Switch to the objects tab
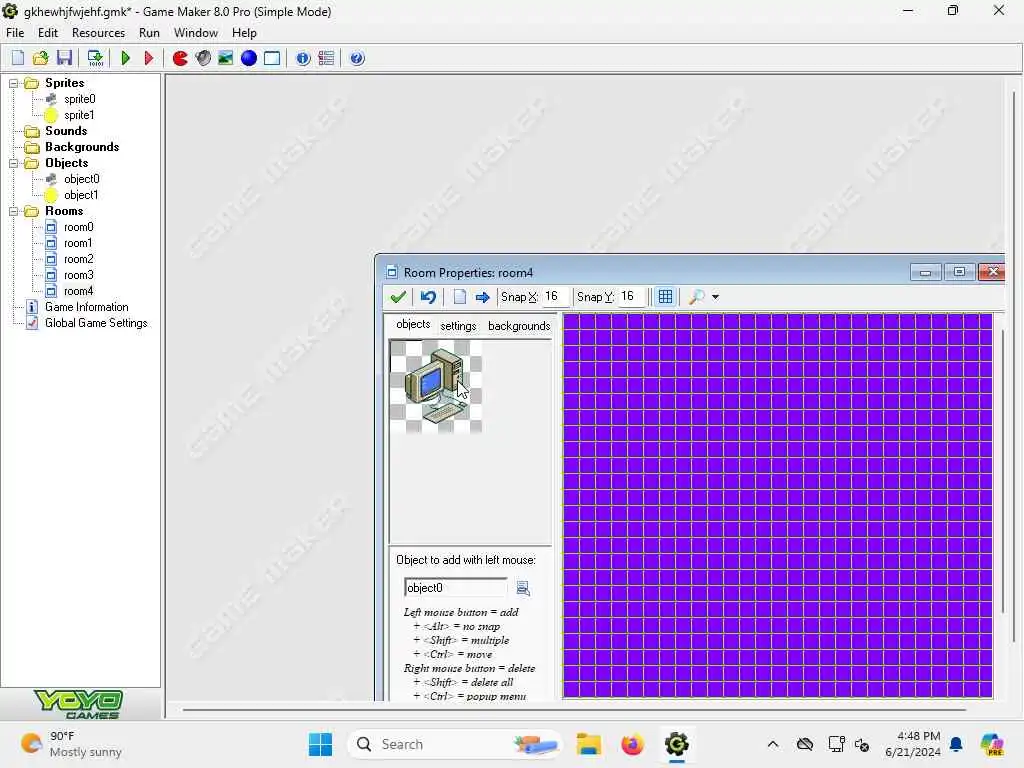This screenshot has height=768, width=1024. [413, 325]
